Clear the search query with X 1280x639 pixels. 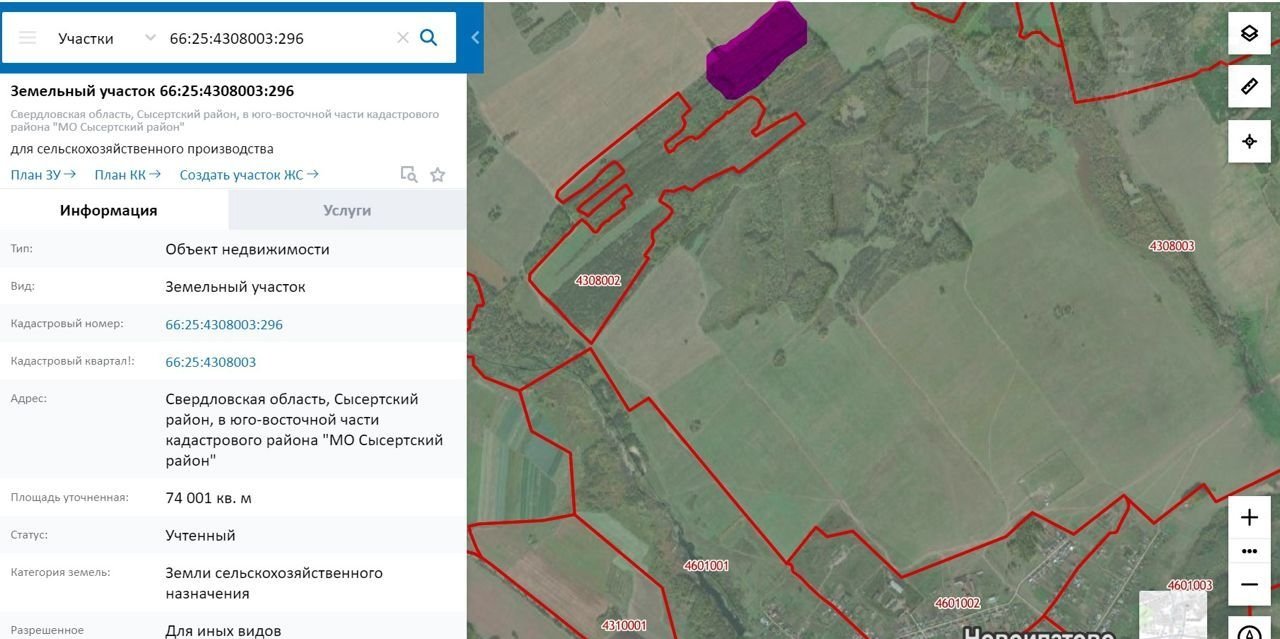(402, 38)
